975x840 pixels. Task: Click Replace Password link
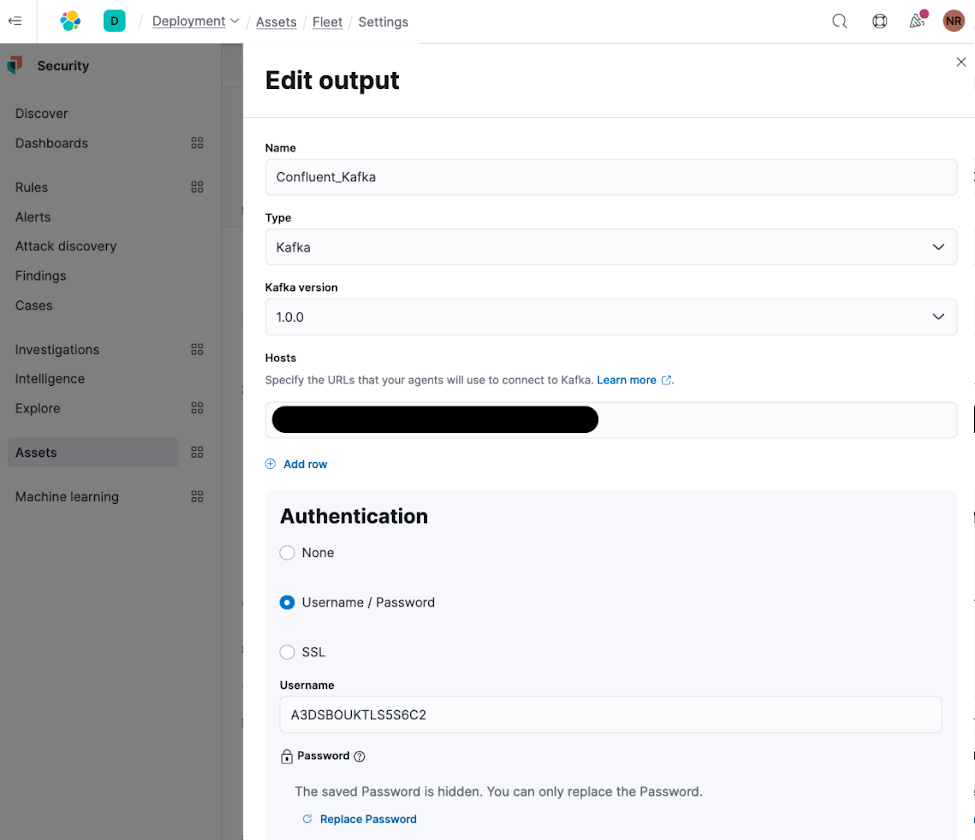tap(368, 819)
